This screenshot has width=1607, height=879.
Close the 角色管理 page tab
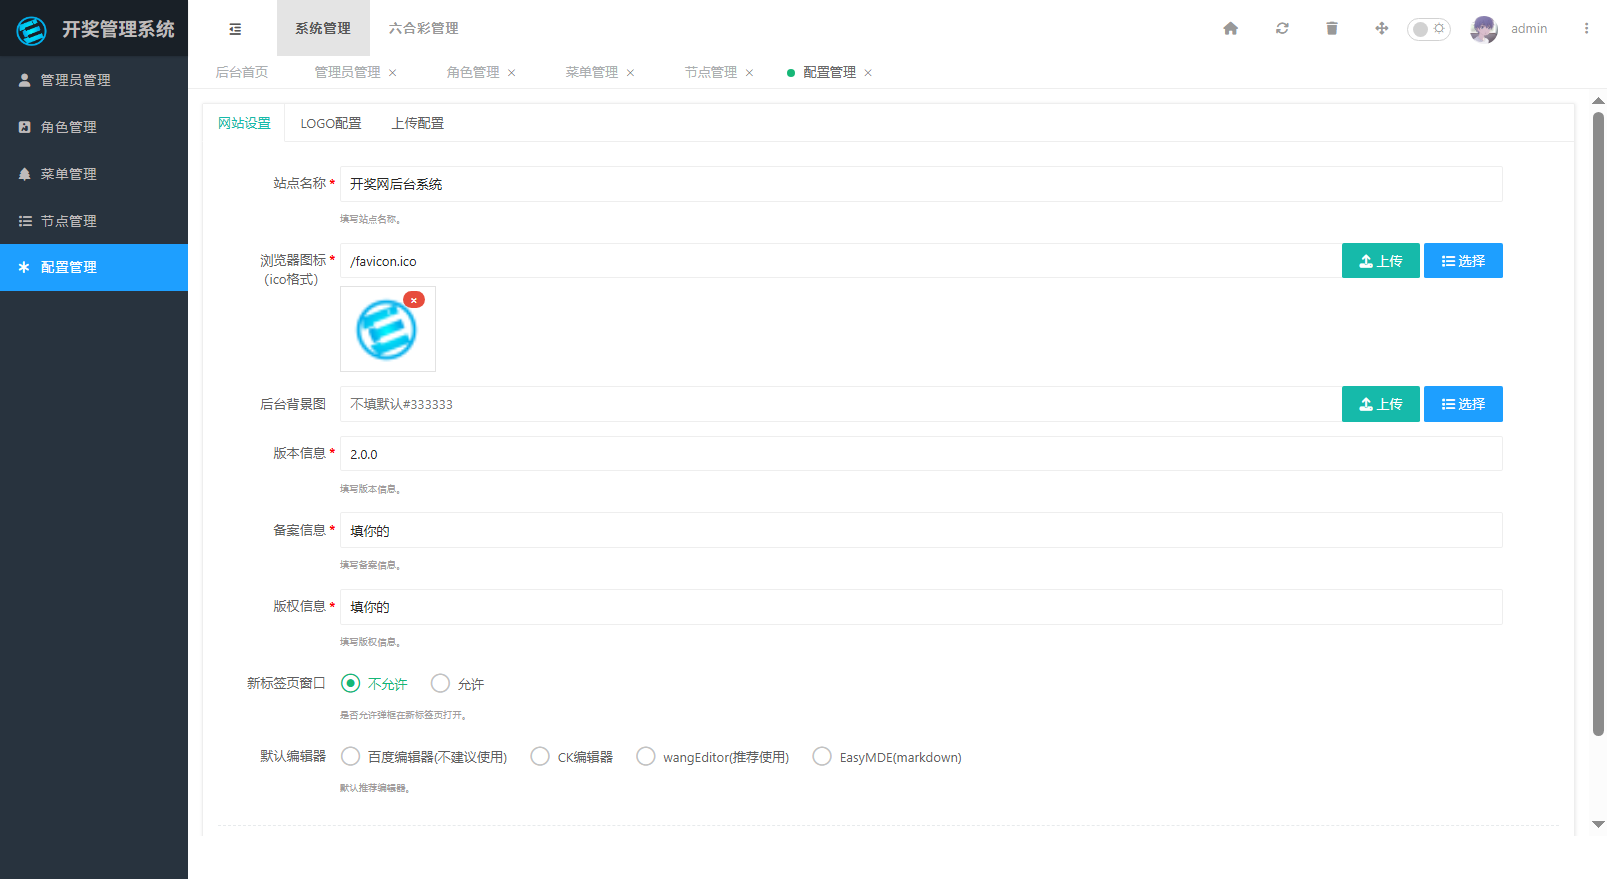click(512, 73)
